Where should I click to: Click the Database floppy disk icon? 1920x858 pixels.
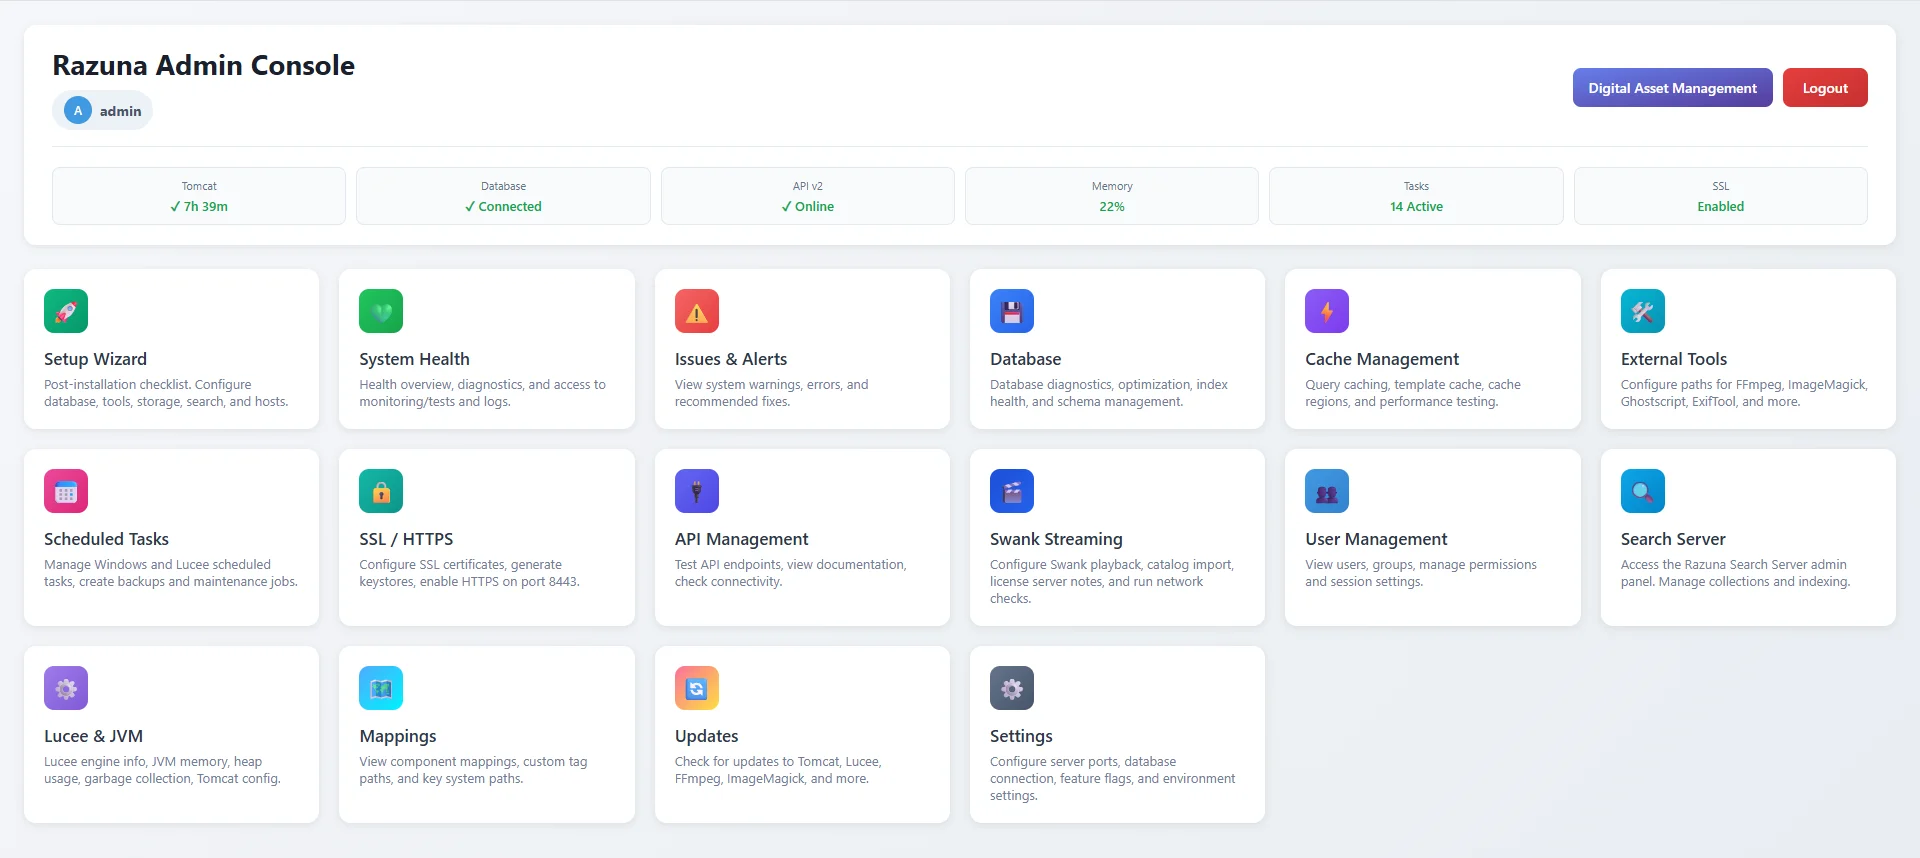pos(1012,311)
